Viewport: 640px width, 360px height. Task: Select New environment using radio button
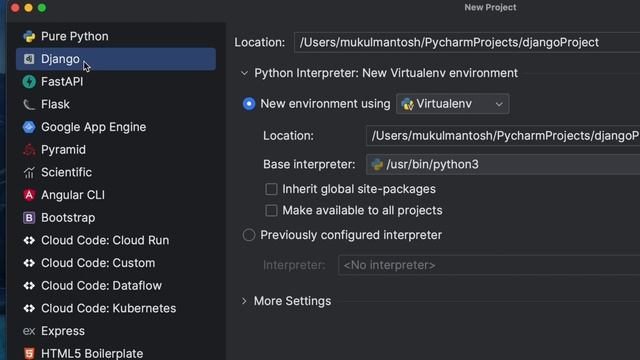(249, 104)
